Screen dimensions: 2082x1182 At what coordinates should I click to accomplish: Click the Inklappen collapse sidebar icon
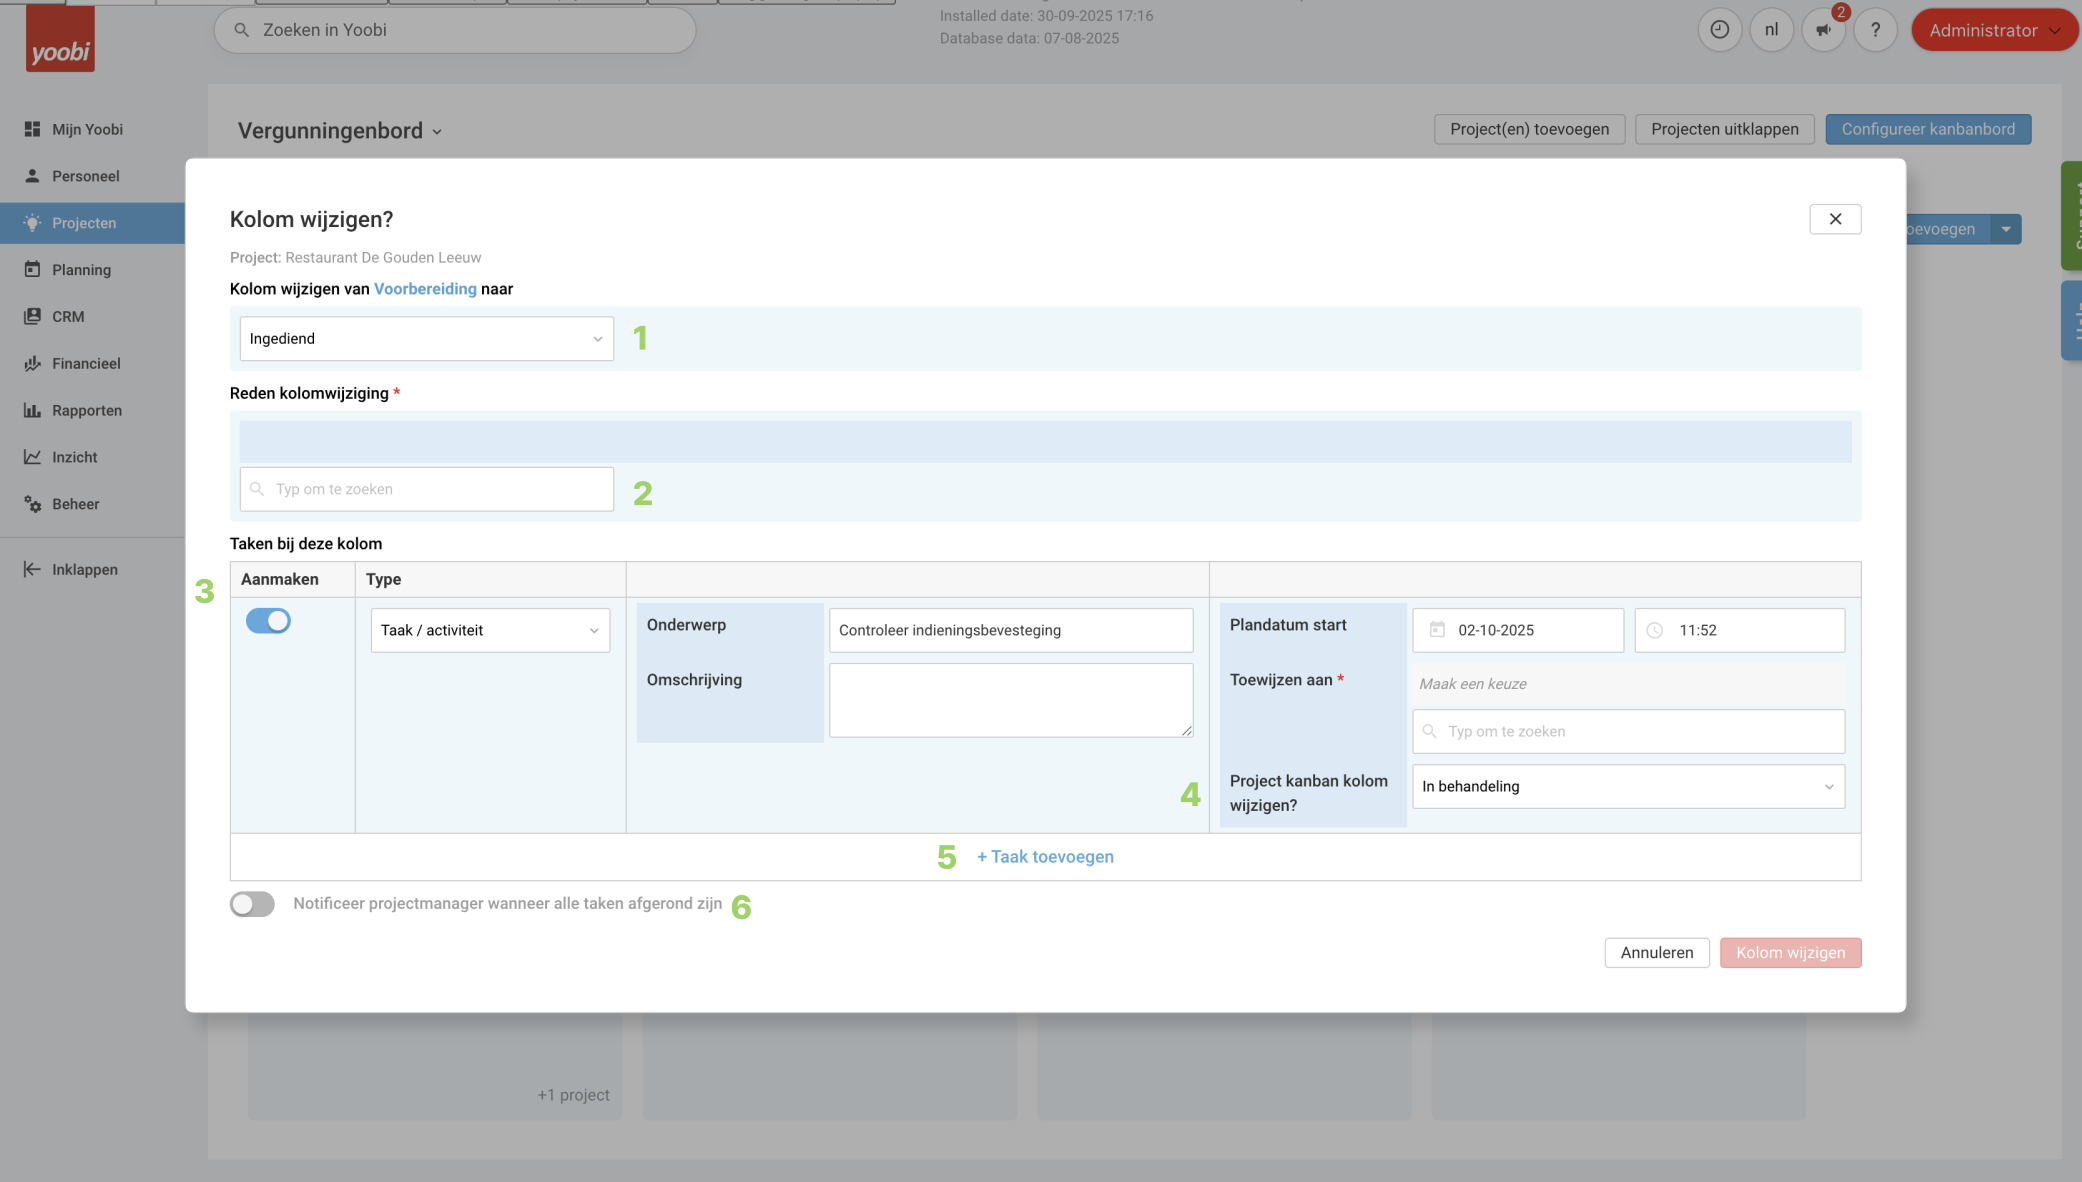32,569
